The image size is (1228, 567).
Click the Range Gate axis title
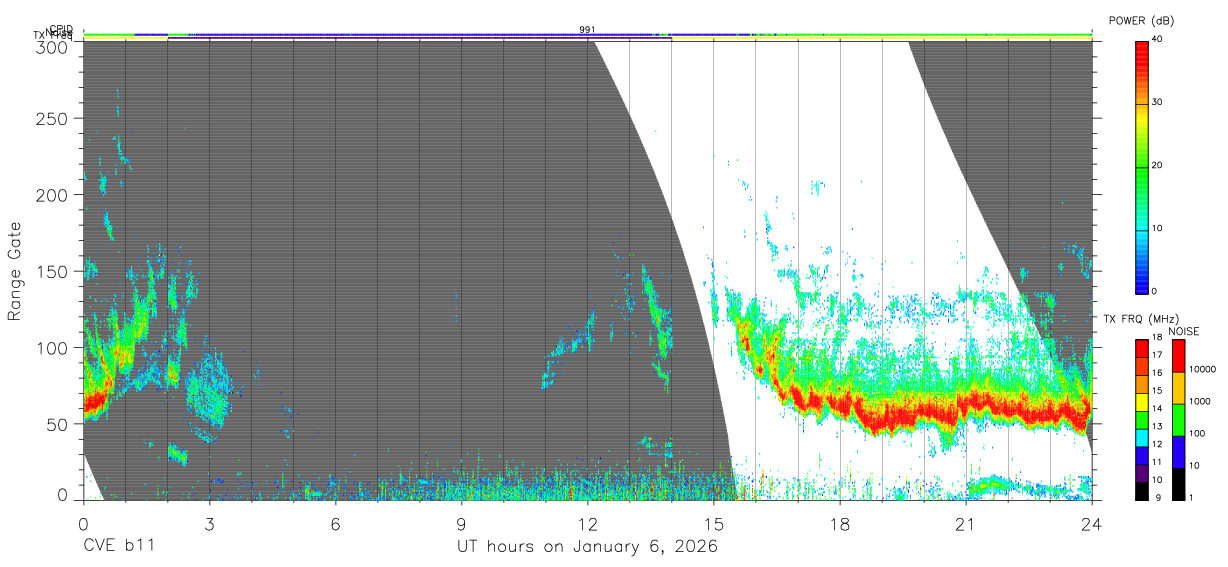pos(15,272)
